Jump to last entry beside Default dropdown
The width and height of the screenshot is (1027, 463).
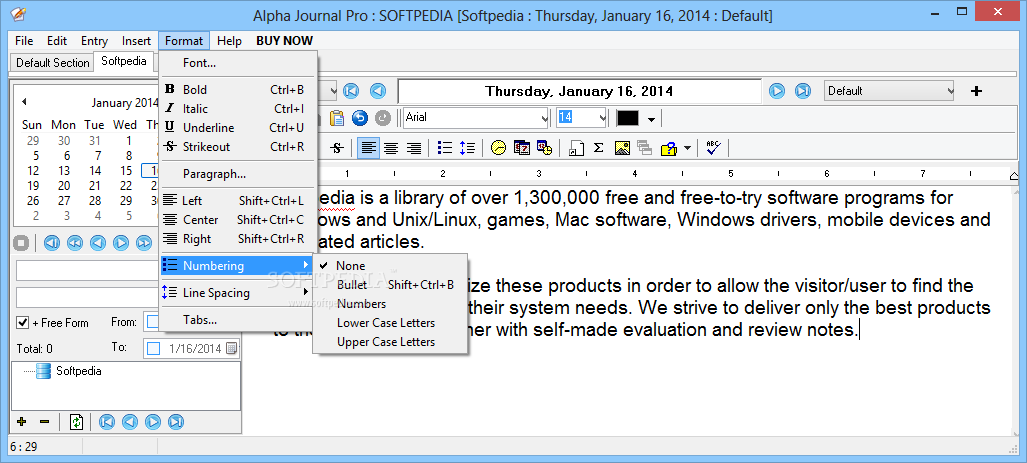pyautogui.click(x=803, y=91)
